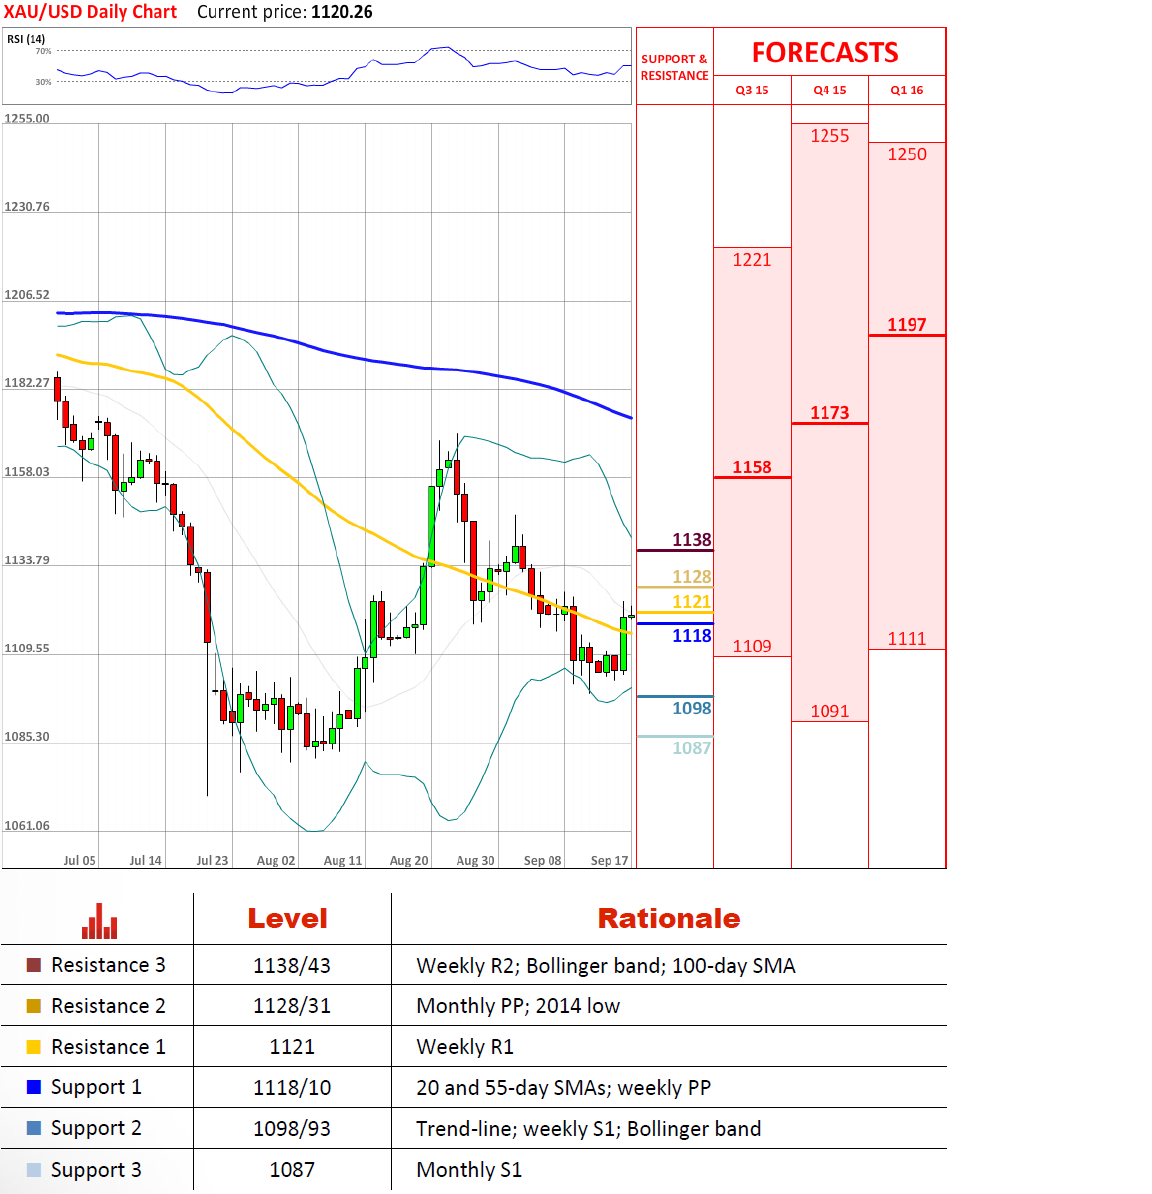Image resolution: width=1152 pixels, height=1194 pixels.
Task: Click the current price 1120.26
Action: pyautogui.click(x=342, y=12)
